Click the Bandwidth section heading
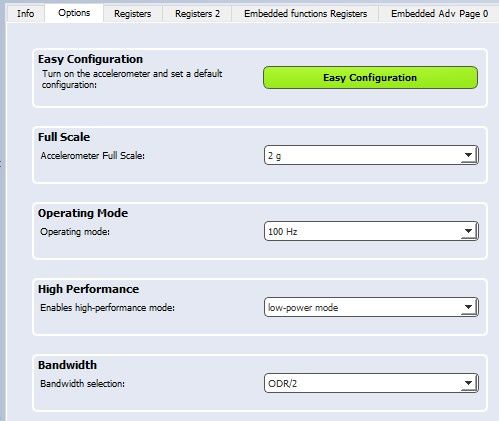499x421 pixels. point(67,365)
